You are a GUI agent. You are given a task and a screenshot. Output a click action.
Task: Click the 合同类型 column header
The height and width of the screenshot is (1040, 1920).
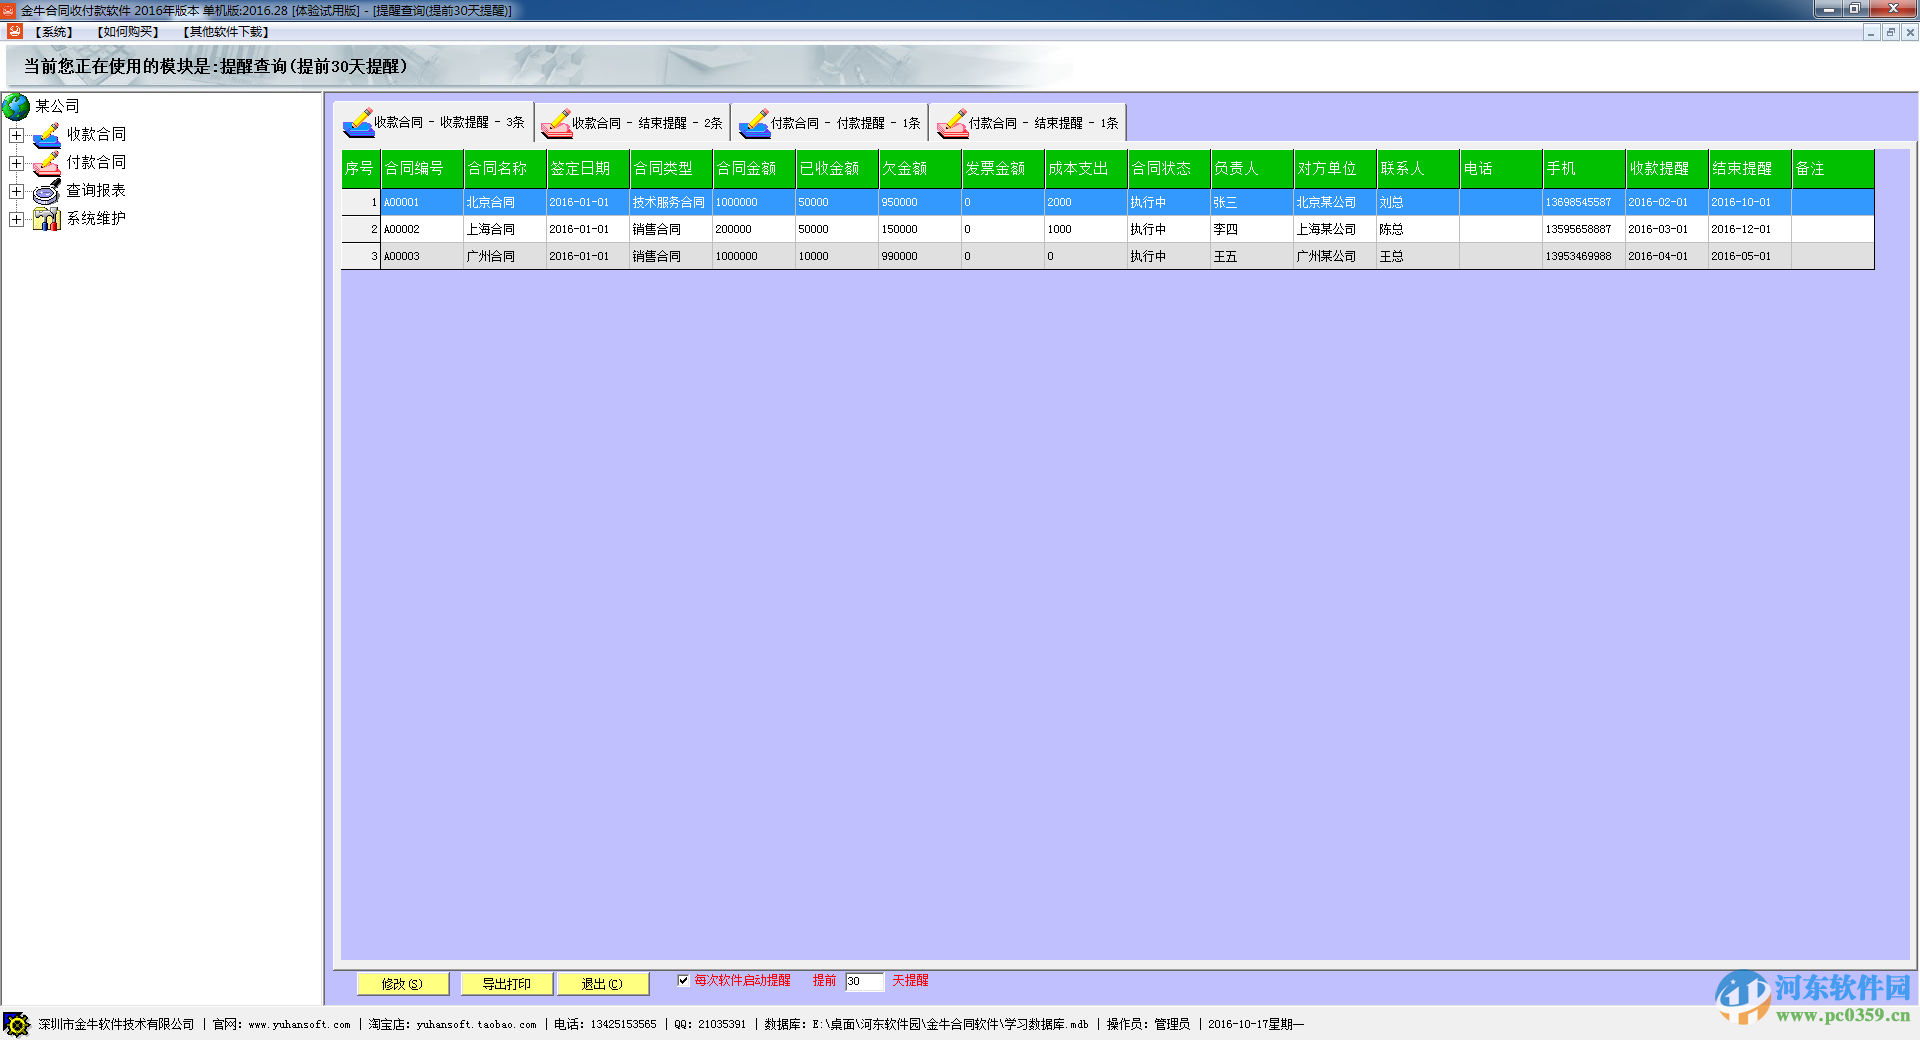671,169
